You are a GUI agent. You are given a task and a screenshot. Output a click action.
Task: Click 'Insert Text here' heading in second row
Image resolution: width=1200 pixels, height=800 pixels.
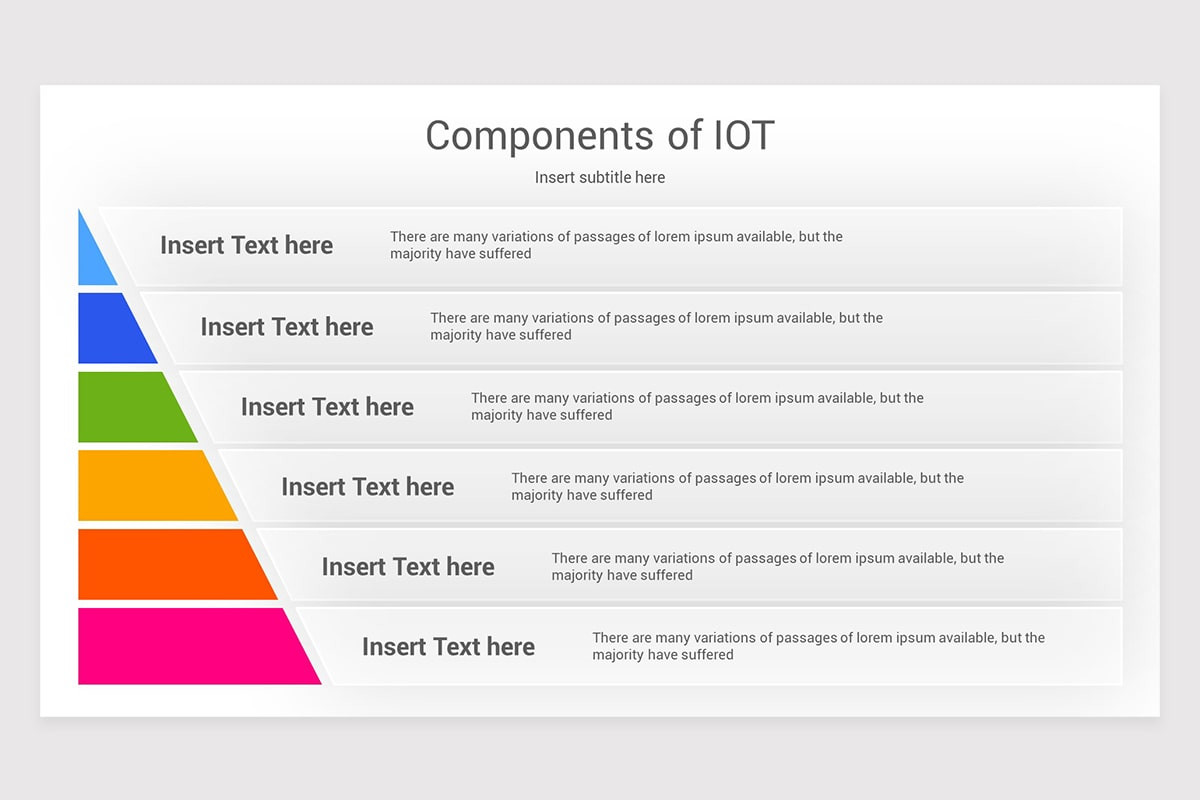point(287,327)
